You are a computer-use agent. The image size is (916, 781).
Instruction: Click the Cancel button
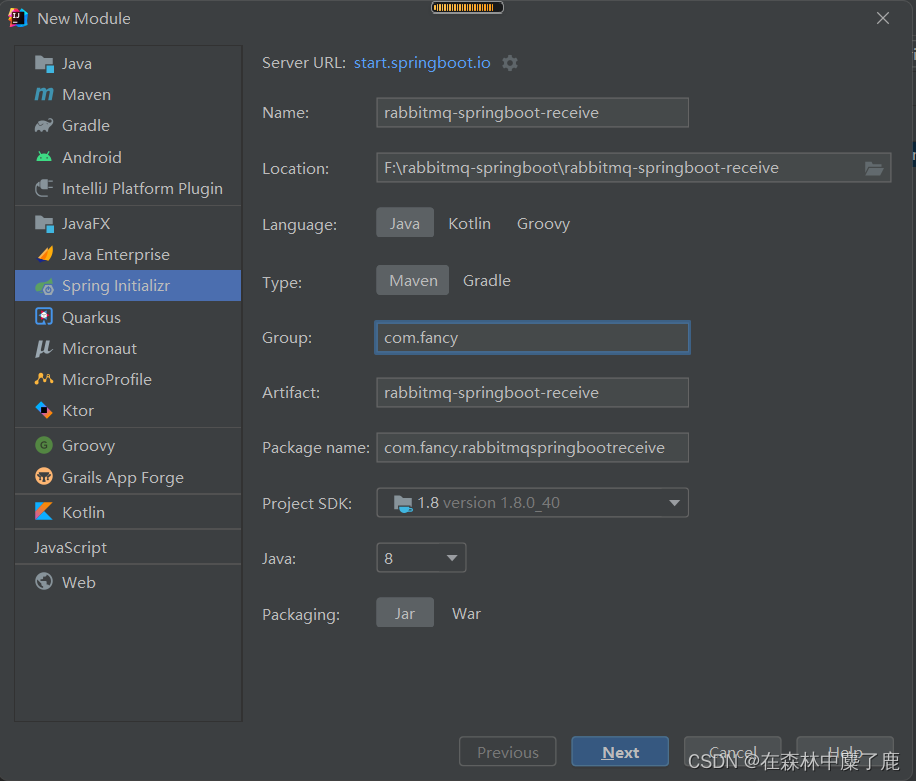pos(733,752)
